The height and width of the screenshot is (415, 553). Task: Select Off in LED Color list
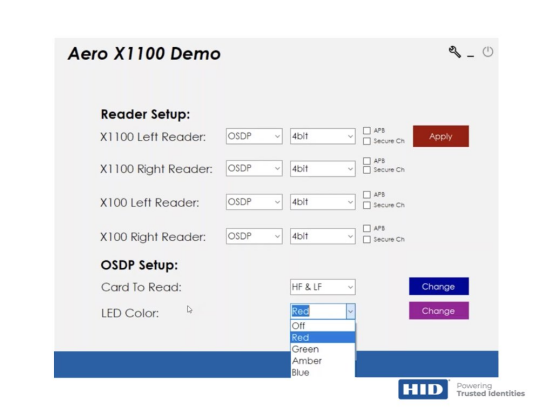323,326
